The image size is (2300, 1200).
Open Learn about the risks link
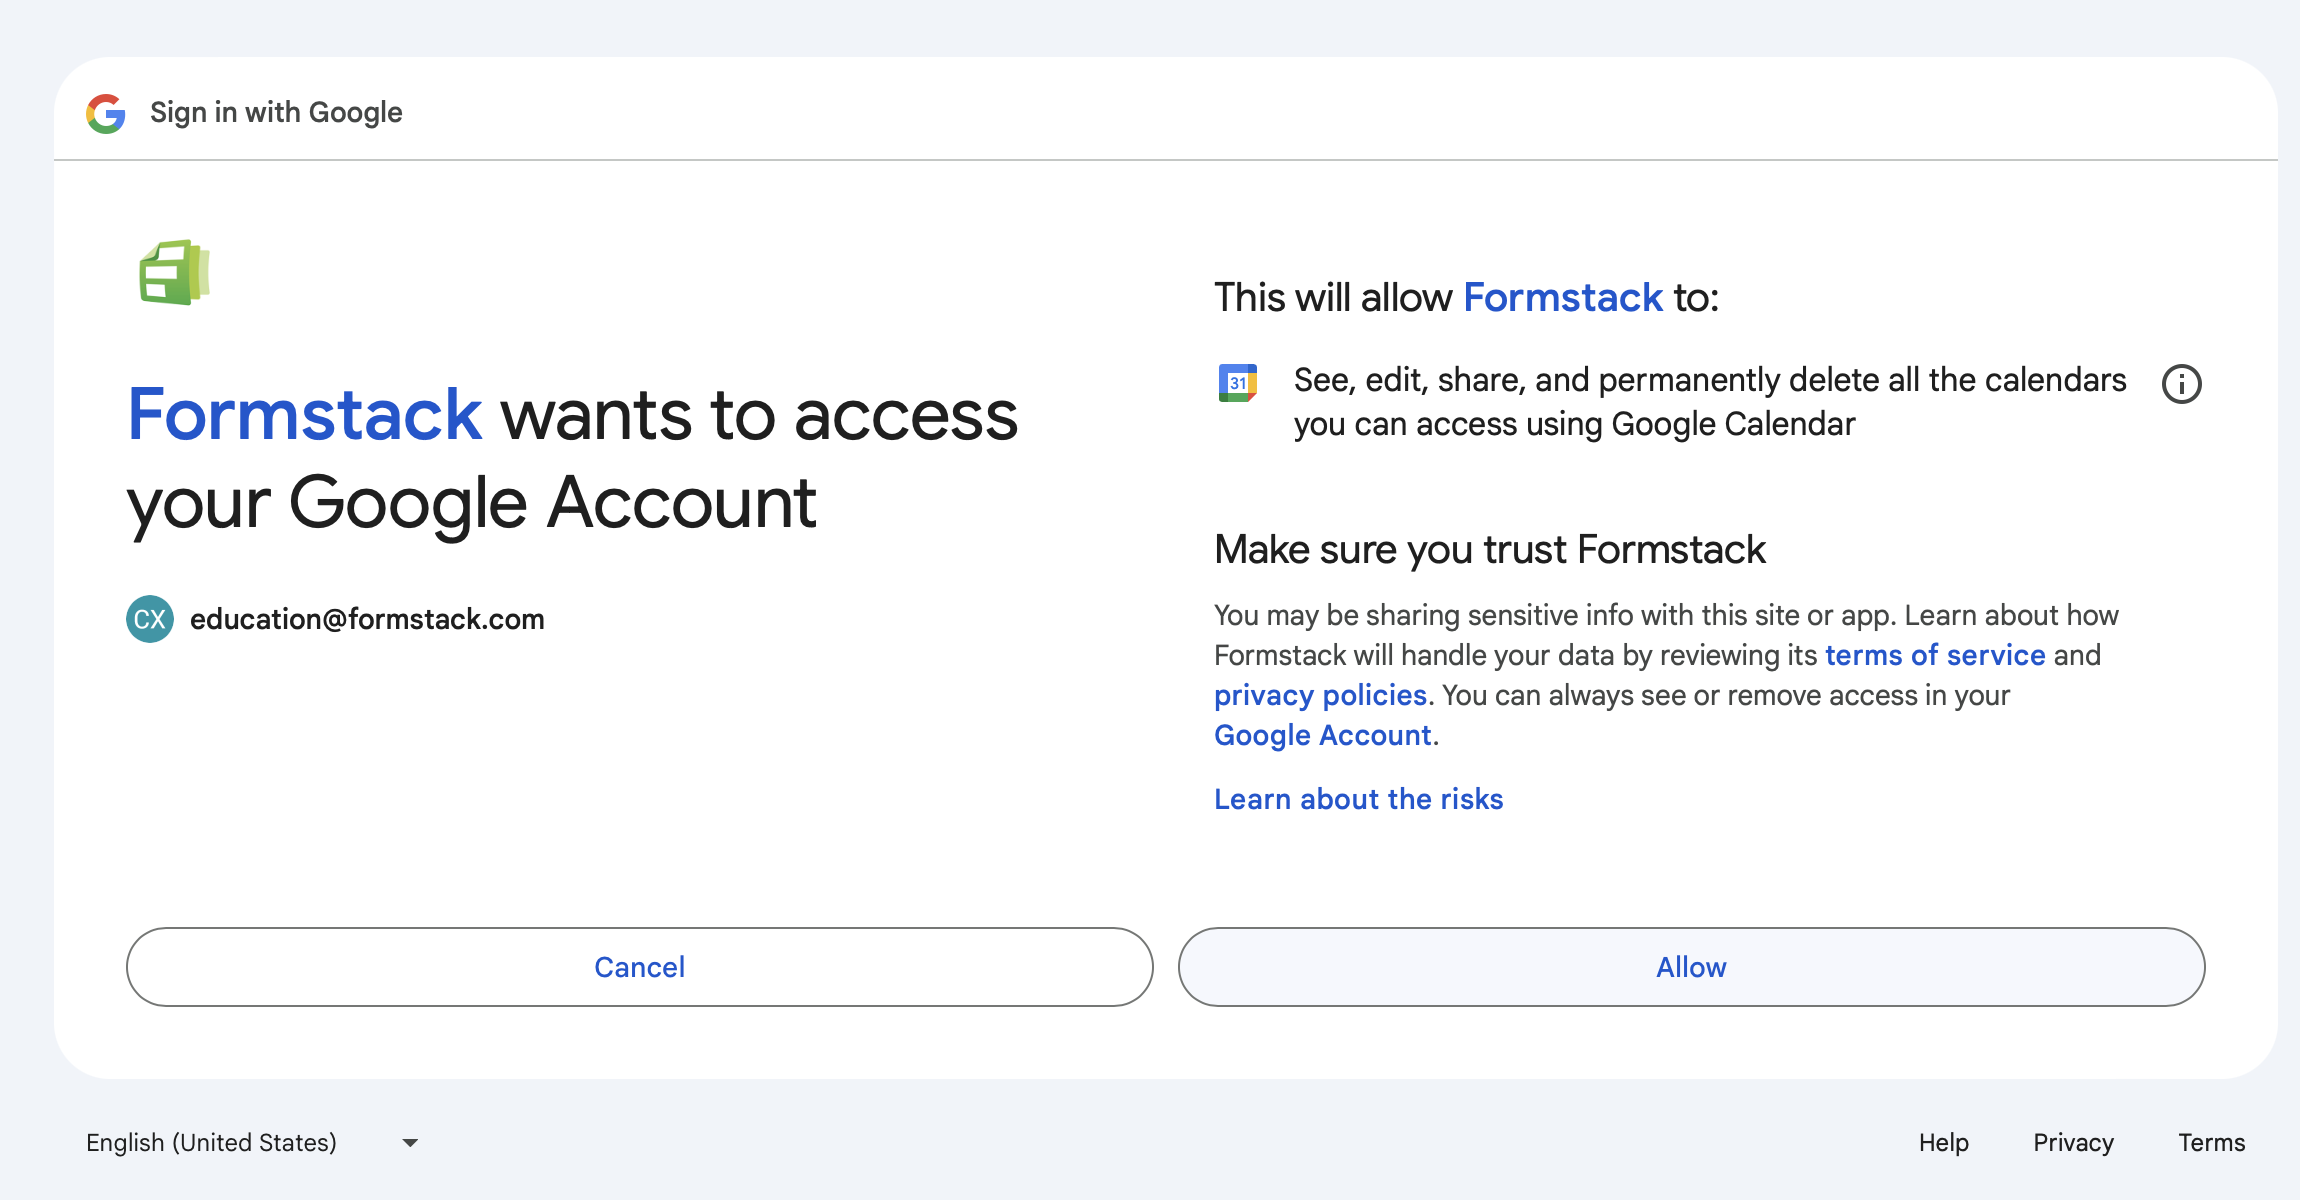coord(1358,799)
